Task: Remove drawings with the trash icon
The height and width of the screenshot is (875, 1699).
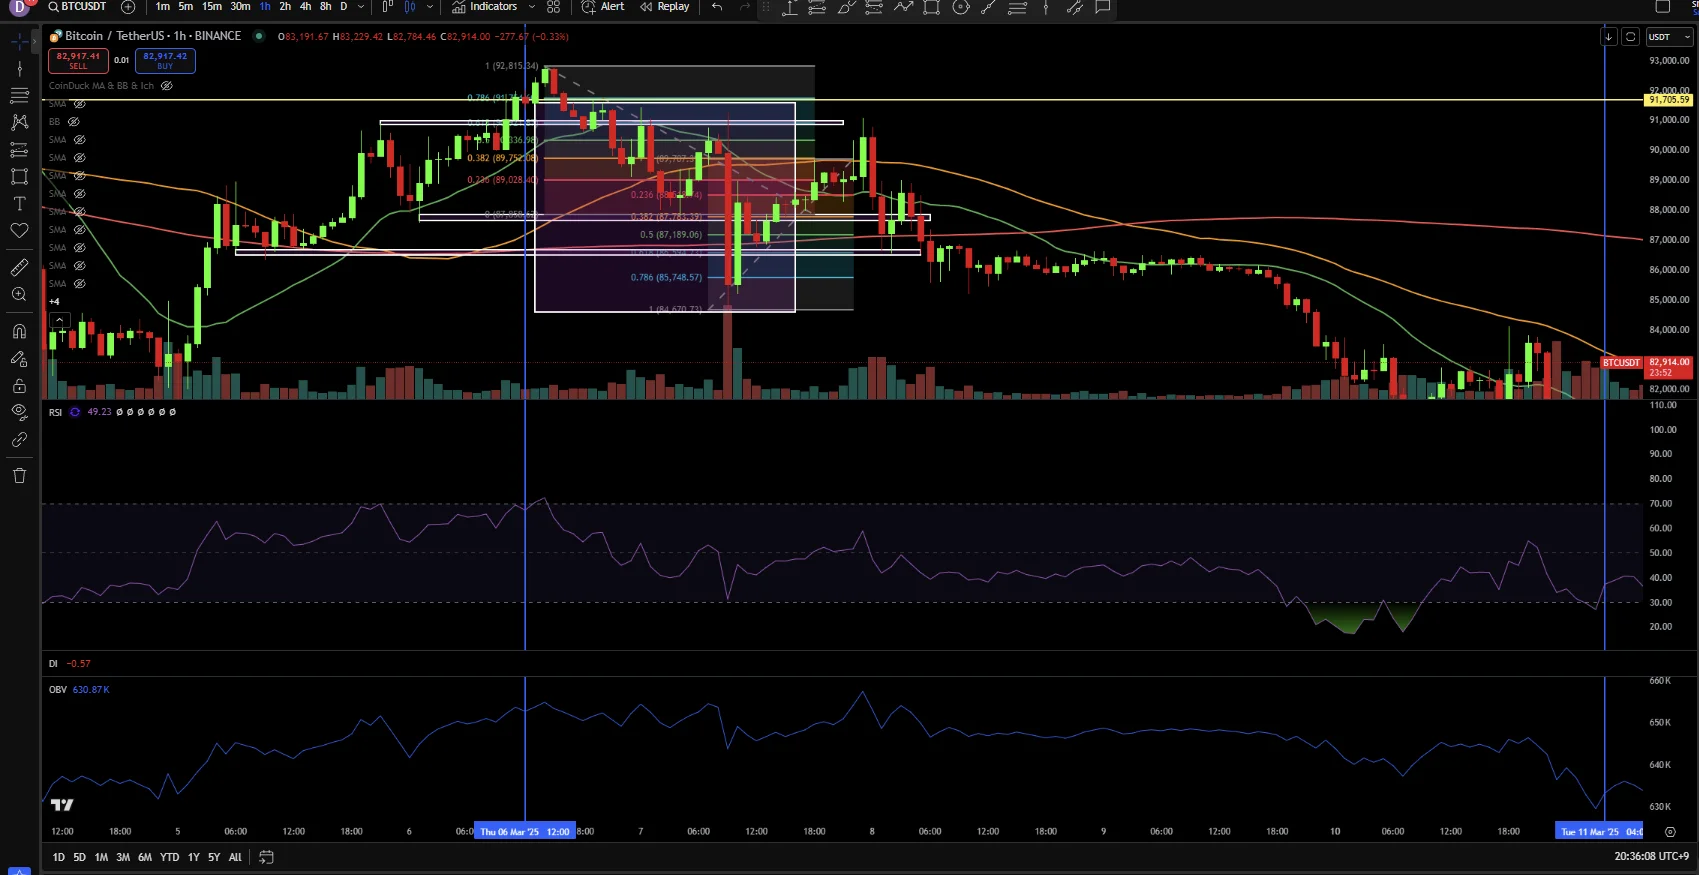Action: point(19,476)
